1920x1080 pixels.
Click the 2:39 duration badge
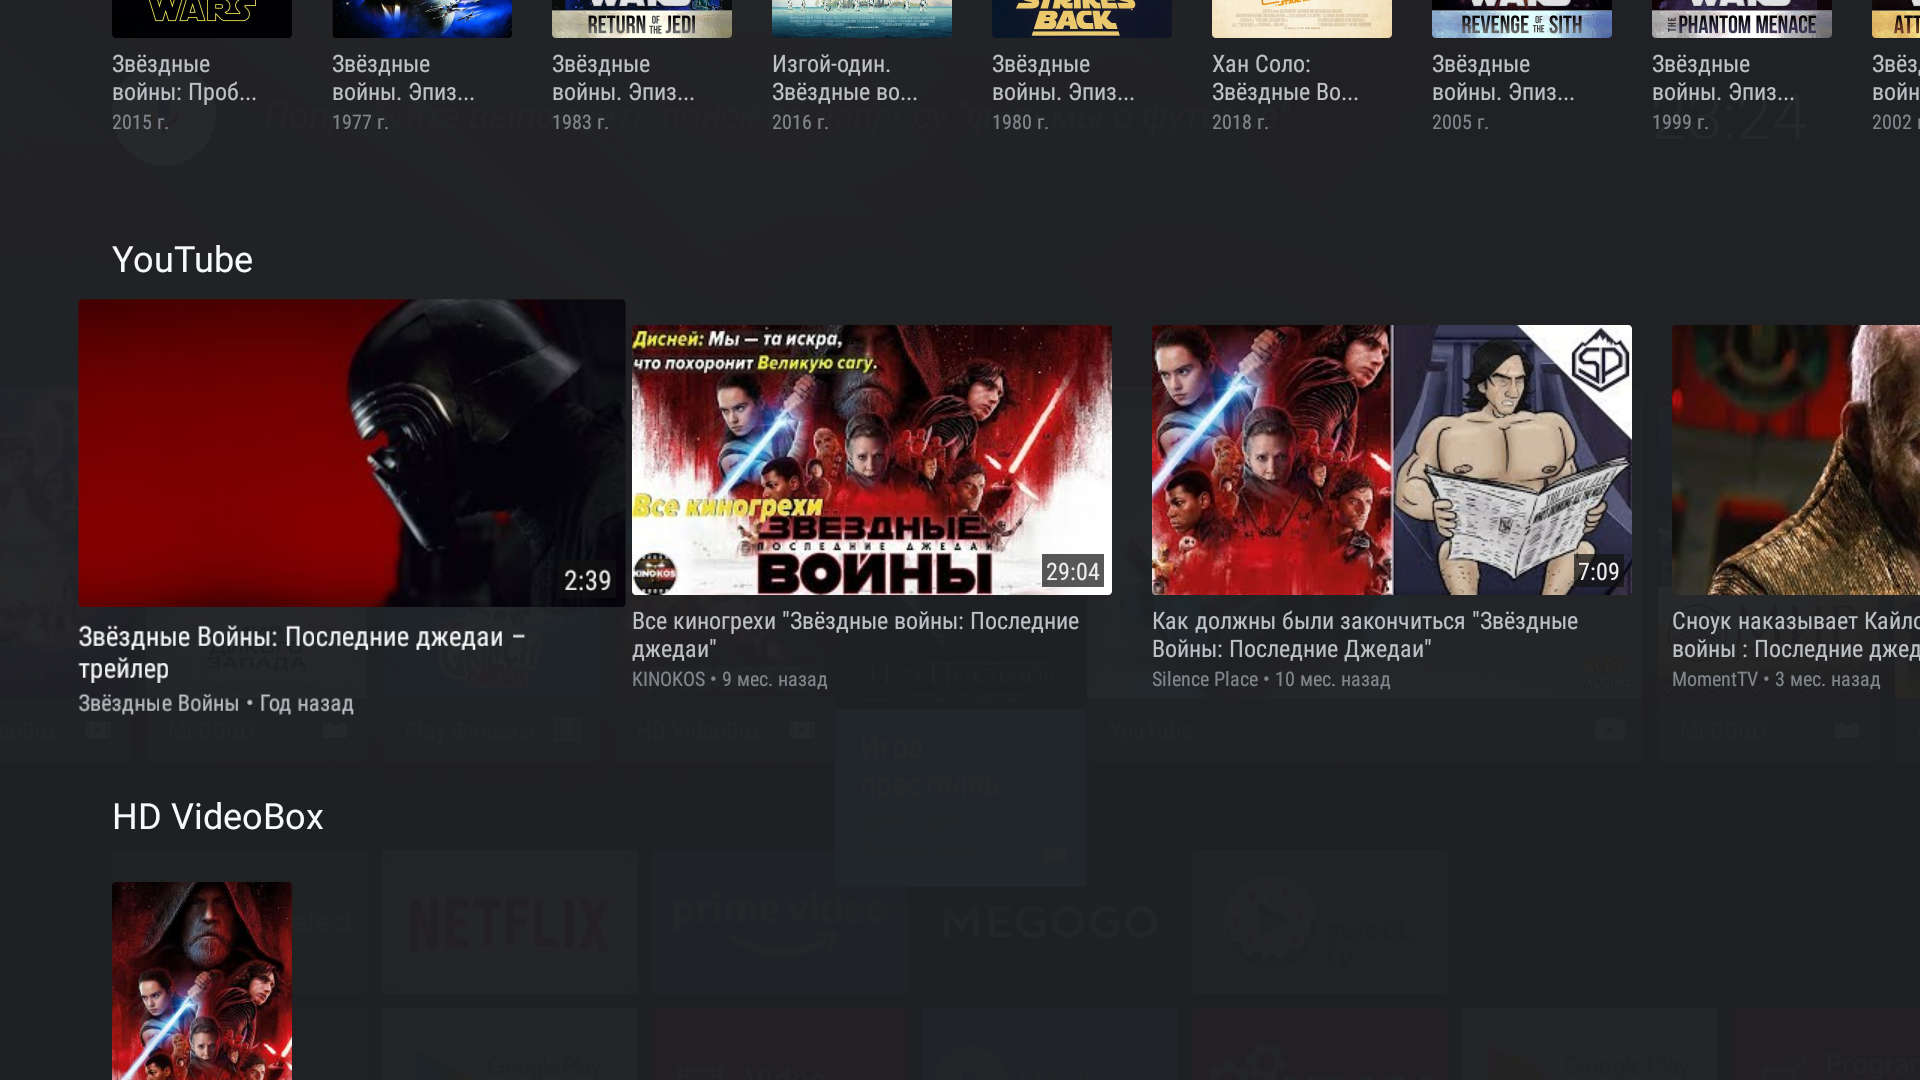pos(587,580)
